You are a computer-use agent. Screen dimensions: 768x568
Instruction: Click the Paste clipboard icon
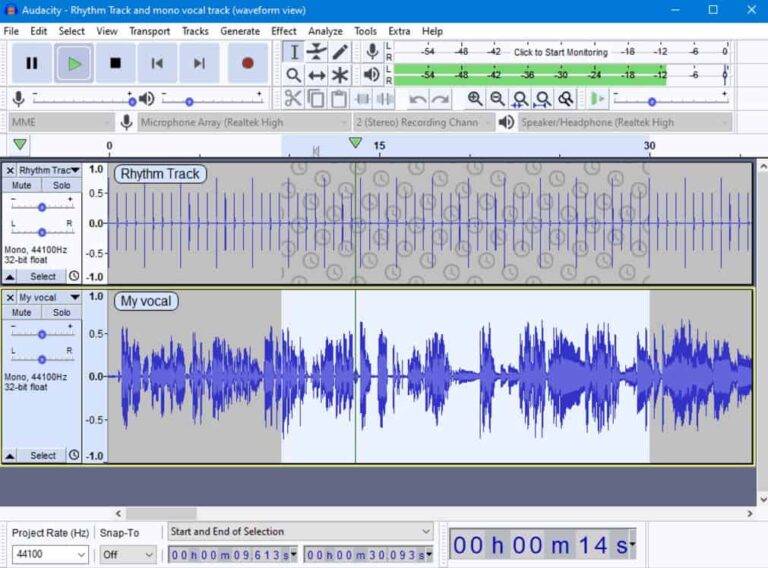point(339,98)
